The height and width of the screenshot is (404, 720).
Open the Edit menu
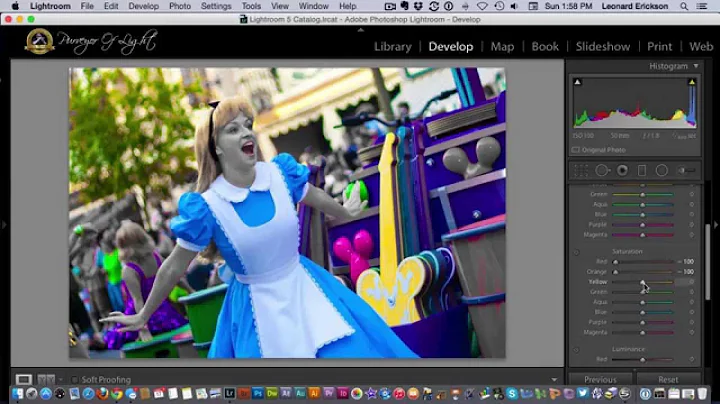(x=111, y=6)
